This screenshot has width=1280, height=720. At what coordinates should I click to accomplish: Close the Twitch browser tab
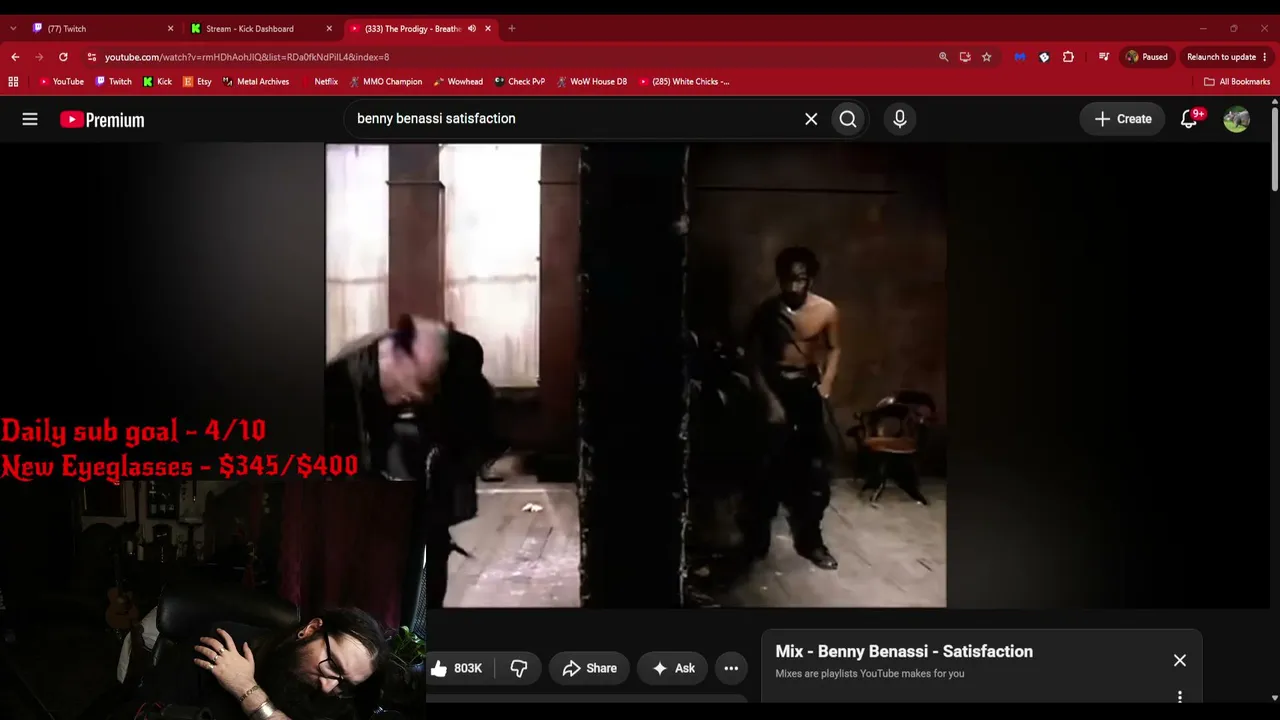click(170, 29)
